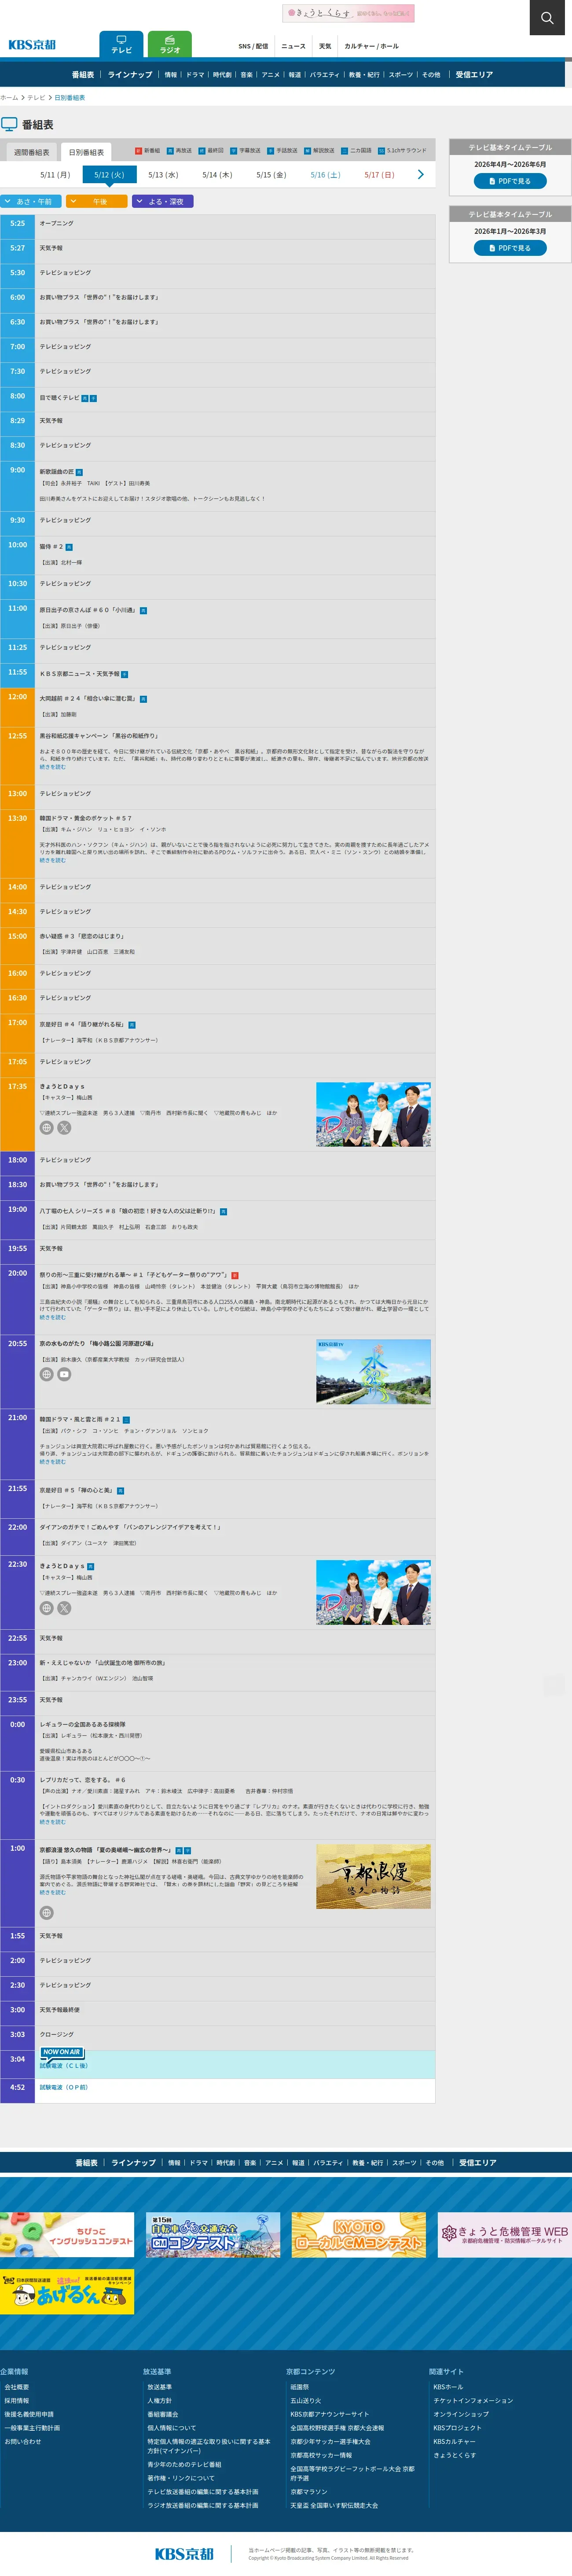572x2576 pixels.
Task: Open the 自転車交通安全CMコンテスト banner
Action: click(213, 2234)
